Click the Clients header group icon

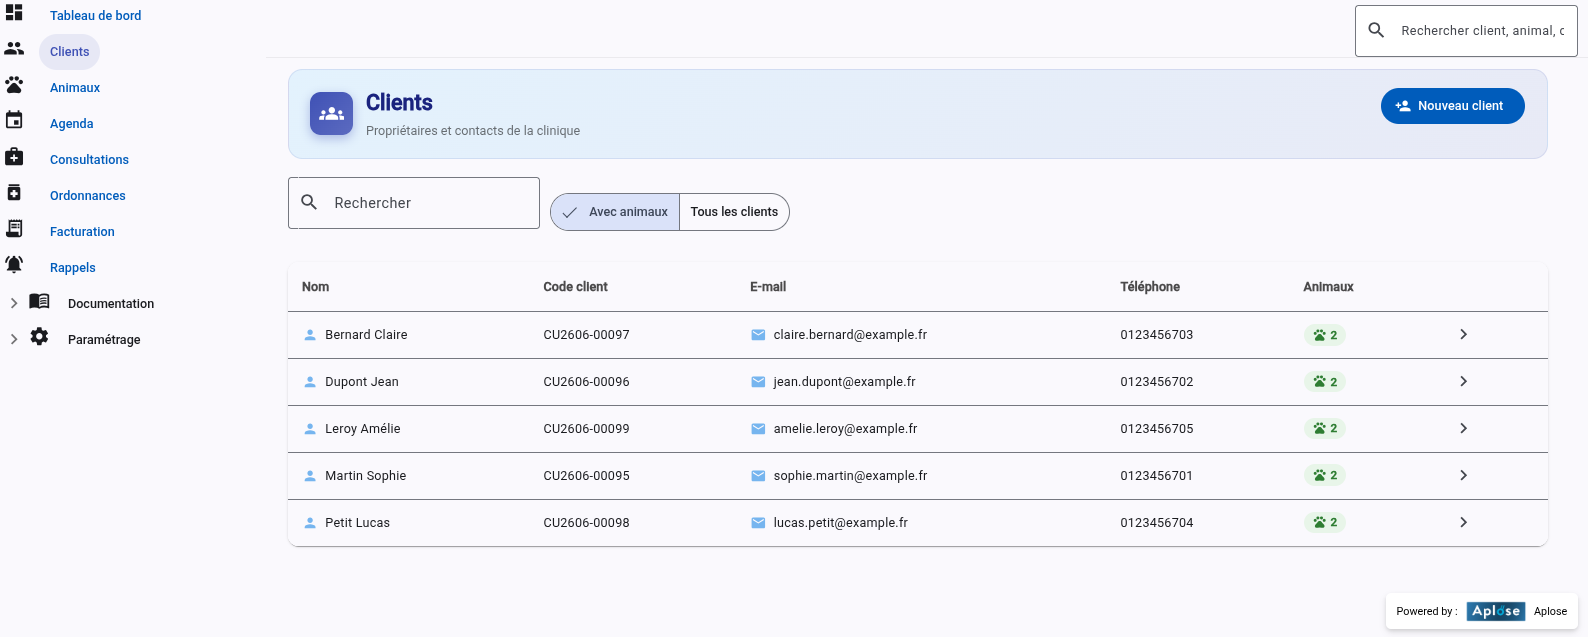[331, 114]
